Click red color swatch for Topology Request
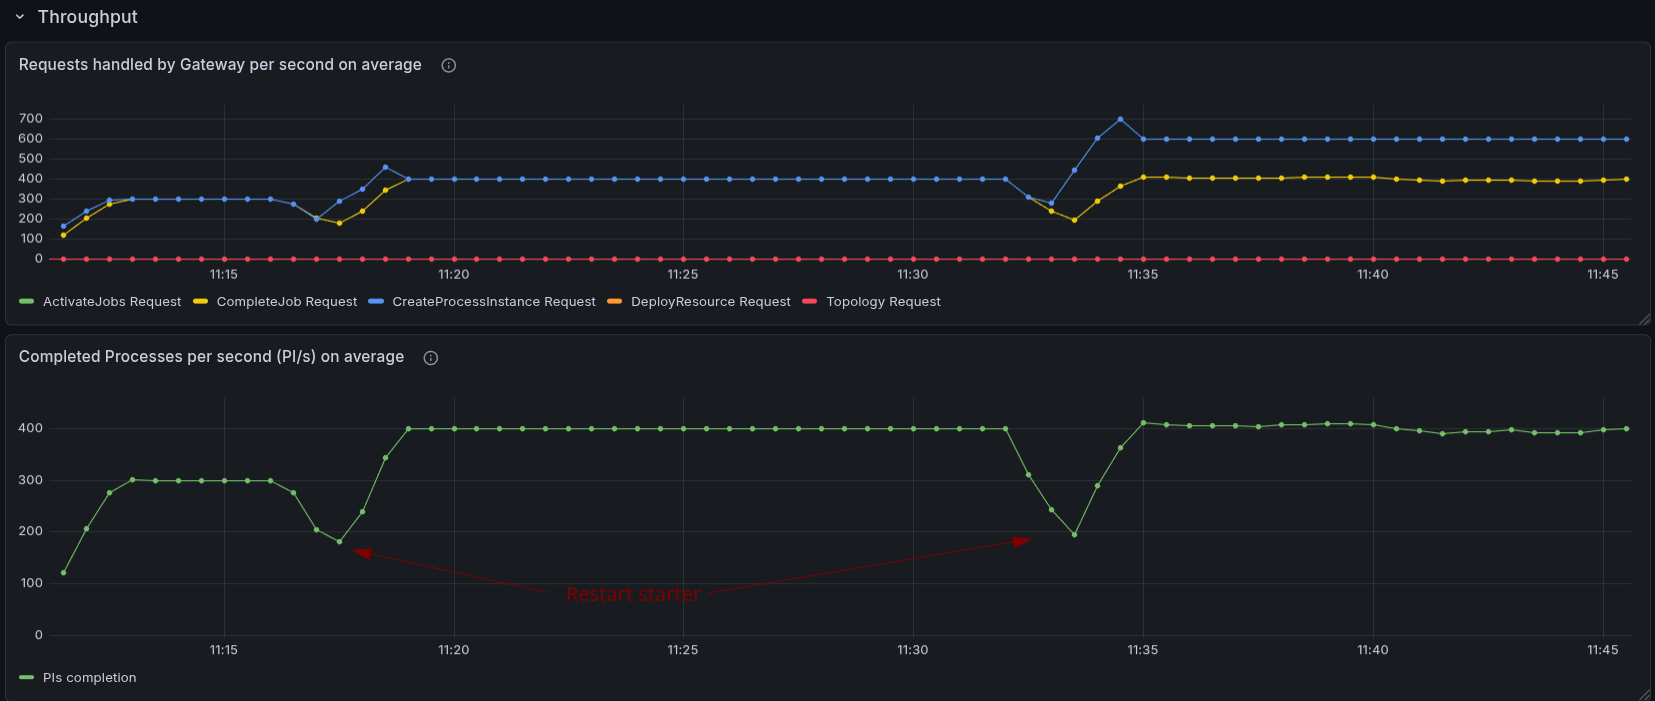Viewport: 1655px width, 701px height. click(810, 302)
